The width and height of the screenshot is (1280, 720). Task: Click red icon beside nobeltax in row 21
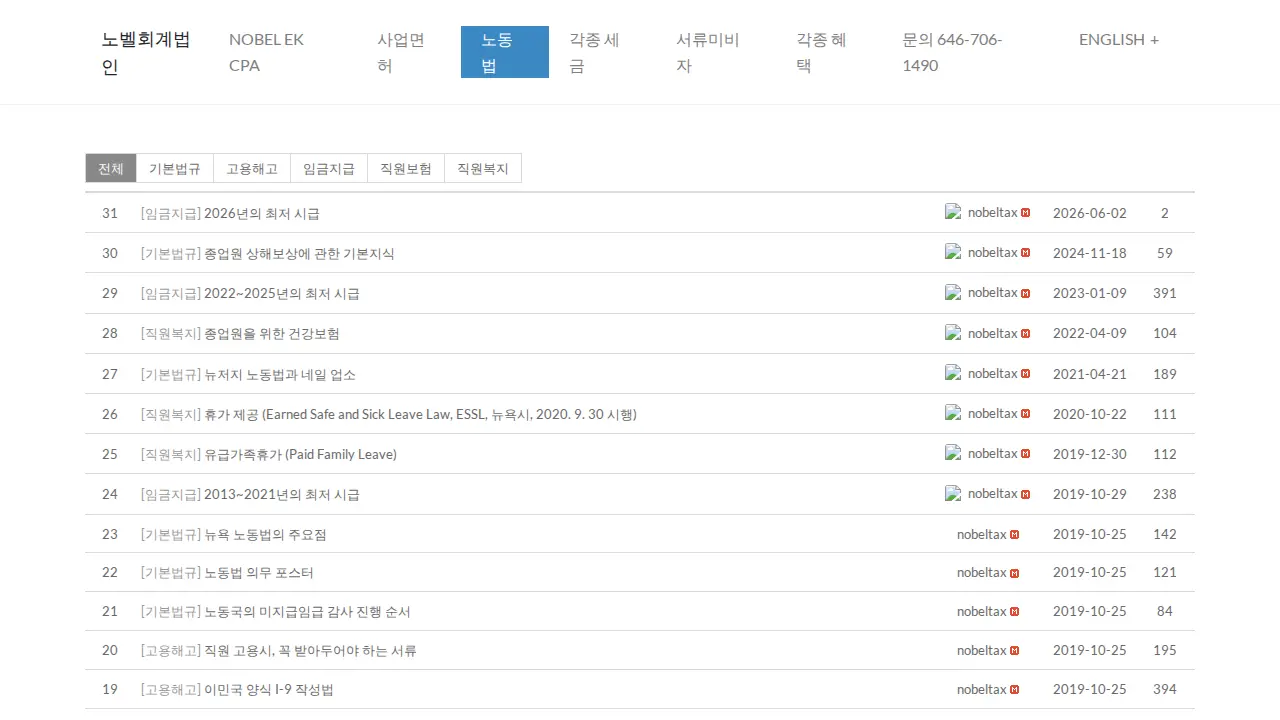pos(1015,612)
